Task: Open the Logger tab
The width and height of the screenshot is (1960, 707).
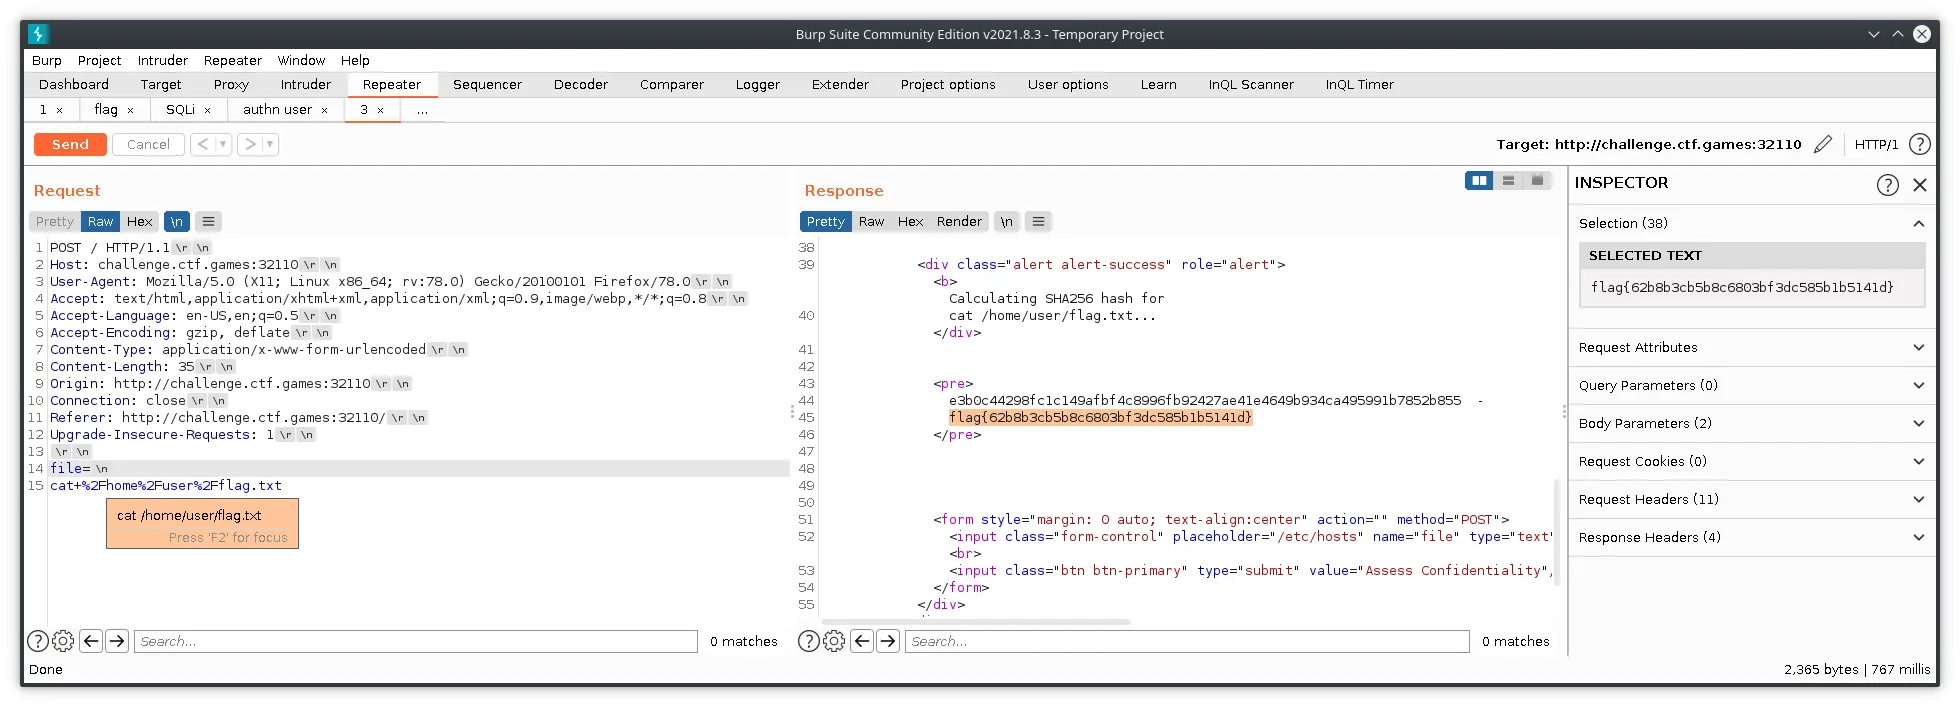Action: click(757, 85)
